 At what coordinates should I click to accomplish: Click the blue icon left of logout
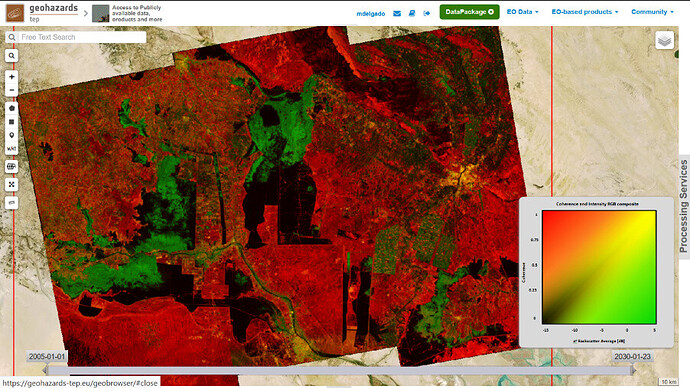(412, 13)
